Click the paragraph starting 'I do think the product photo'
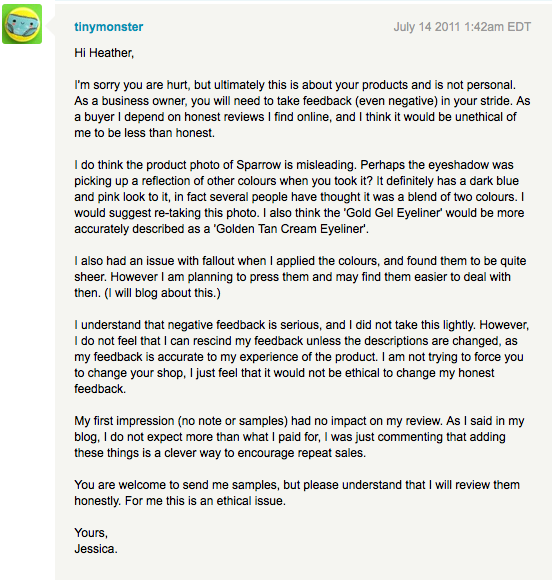Image resolution: width=554 pixels, height=582 pixels. point(299,197)
